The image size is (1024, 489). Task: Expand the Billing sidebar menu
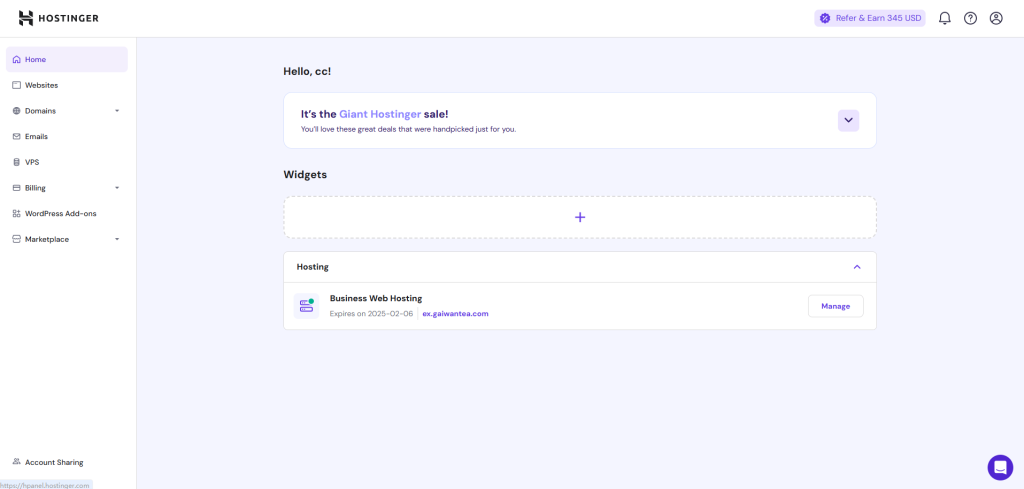tap(117, 188)
